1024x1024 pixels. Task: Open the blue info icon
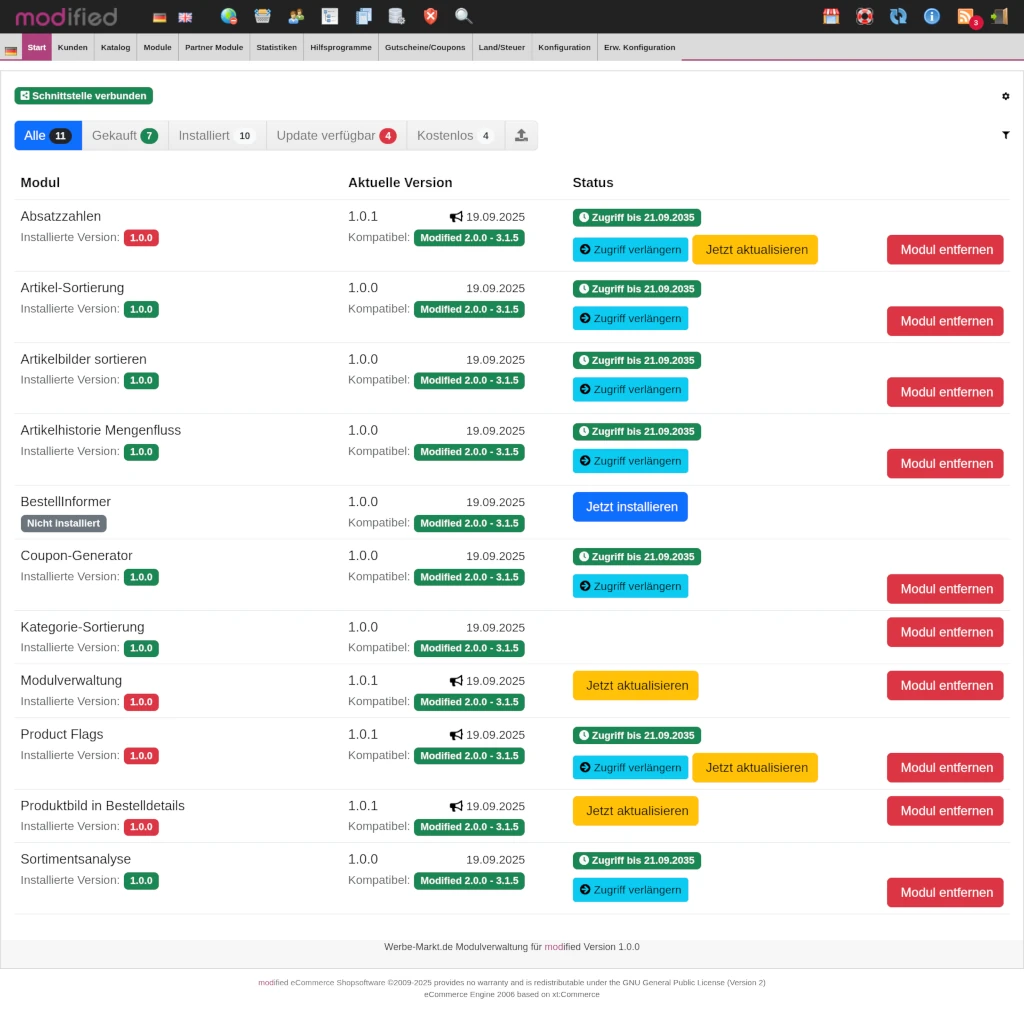(x=932, y=16)
